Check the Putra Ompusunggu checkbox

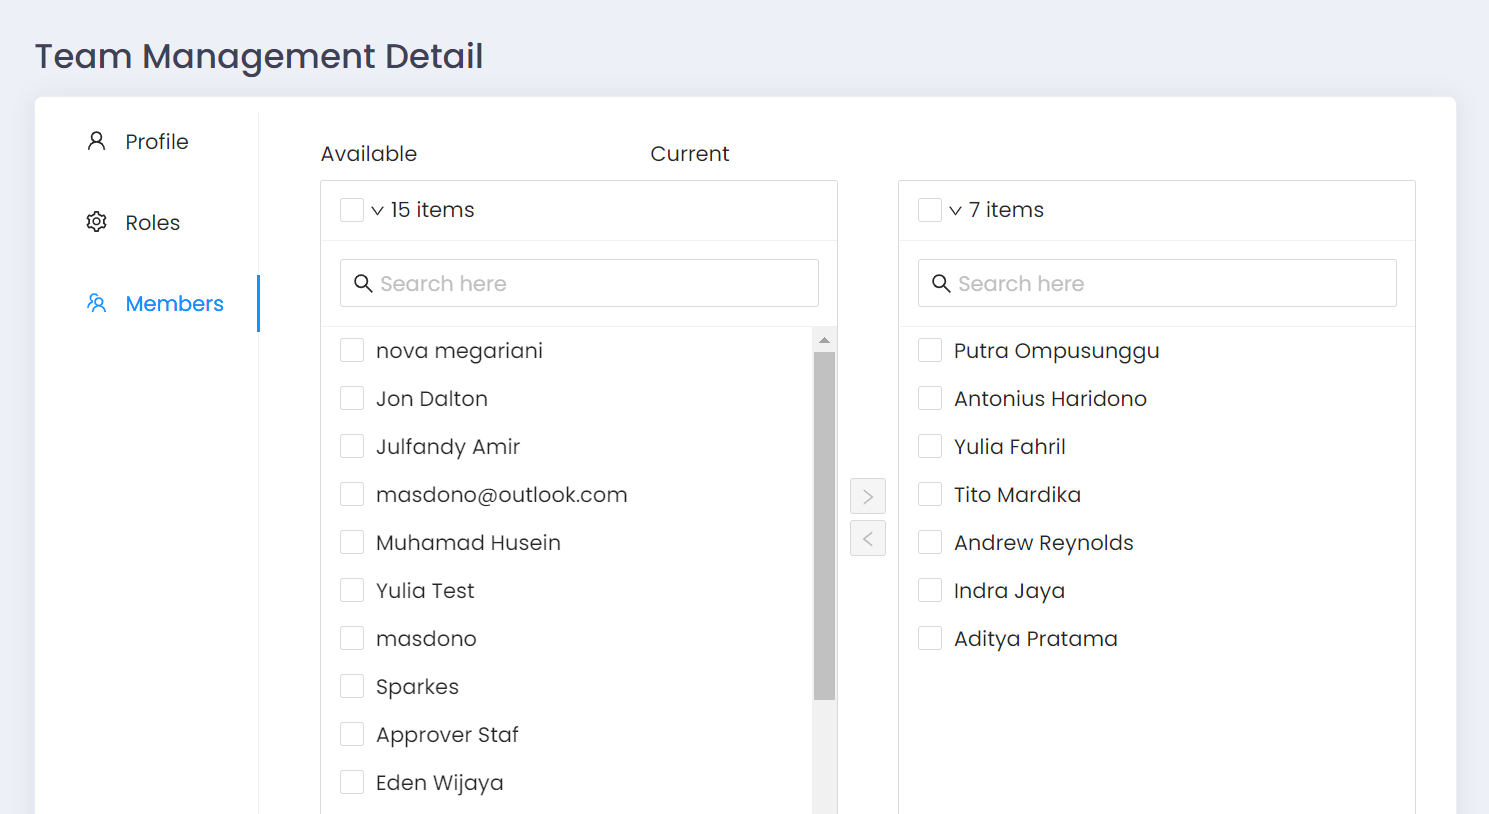coord(930,350)
